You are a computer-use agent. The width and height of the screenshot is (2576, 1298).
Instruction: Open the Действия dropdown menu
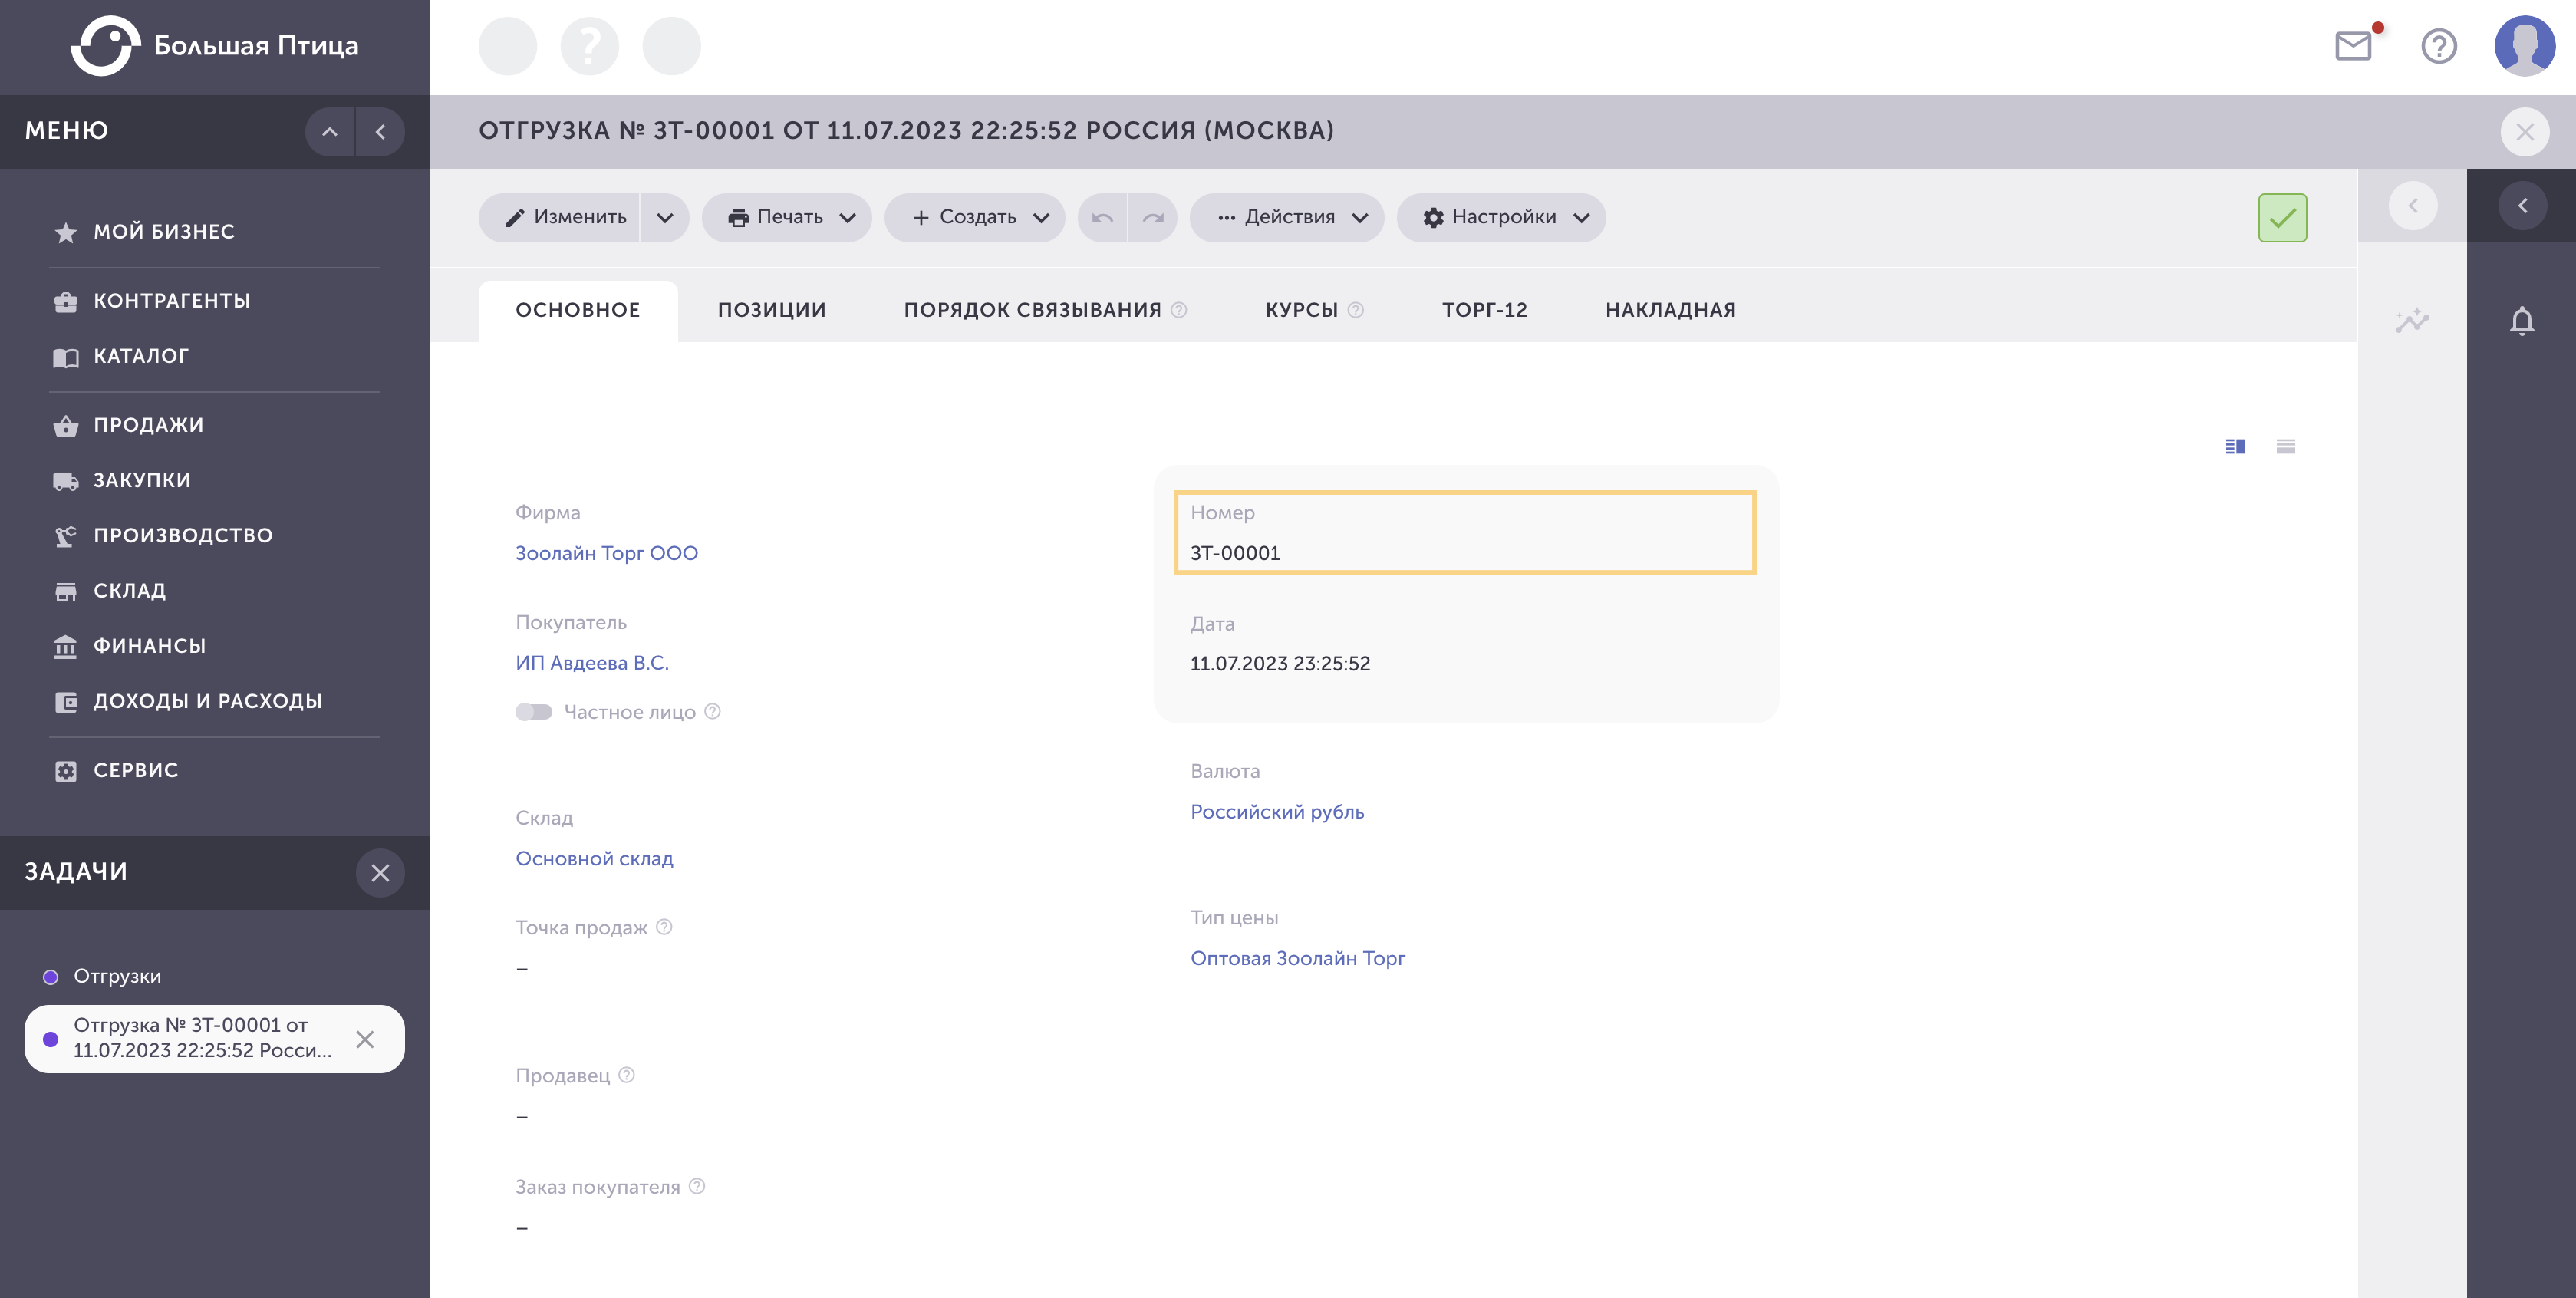click(x=1287, y=217)
